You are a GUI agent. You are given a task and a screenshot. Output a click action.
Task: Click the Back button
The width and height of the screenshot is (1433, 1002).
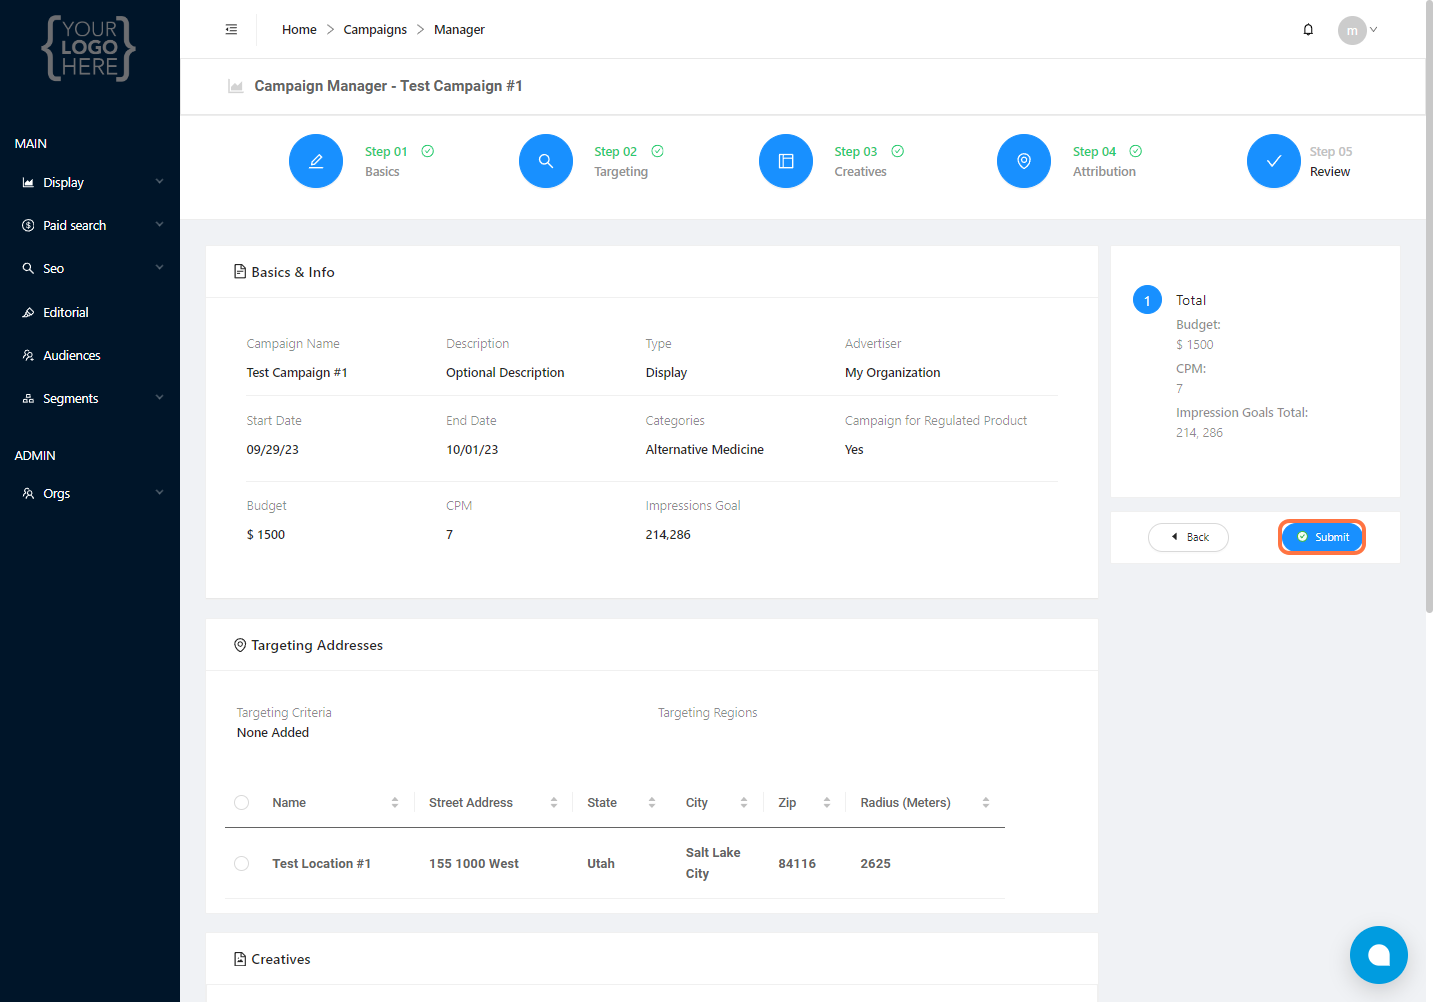[x=1189, y=537]
